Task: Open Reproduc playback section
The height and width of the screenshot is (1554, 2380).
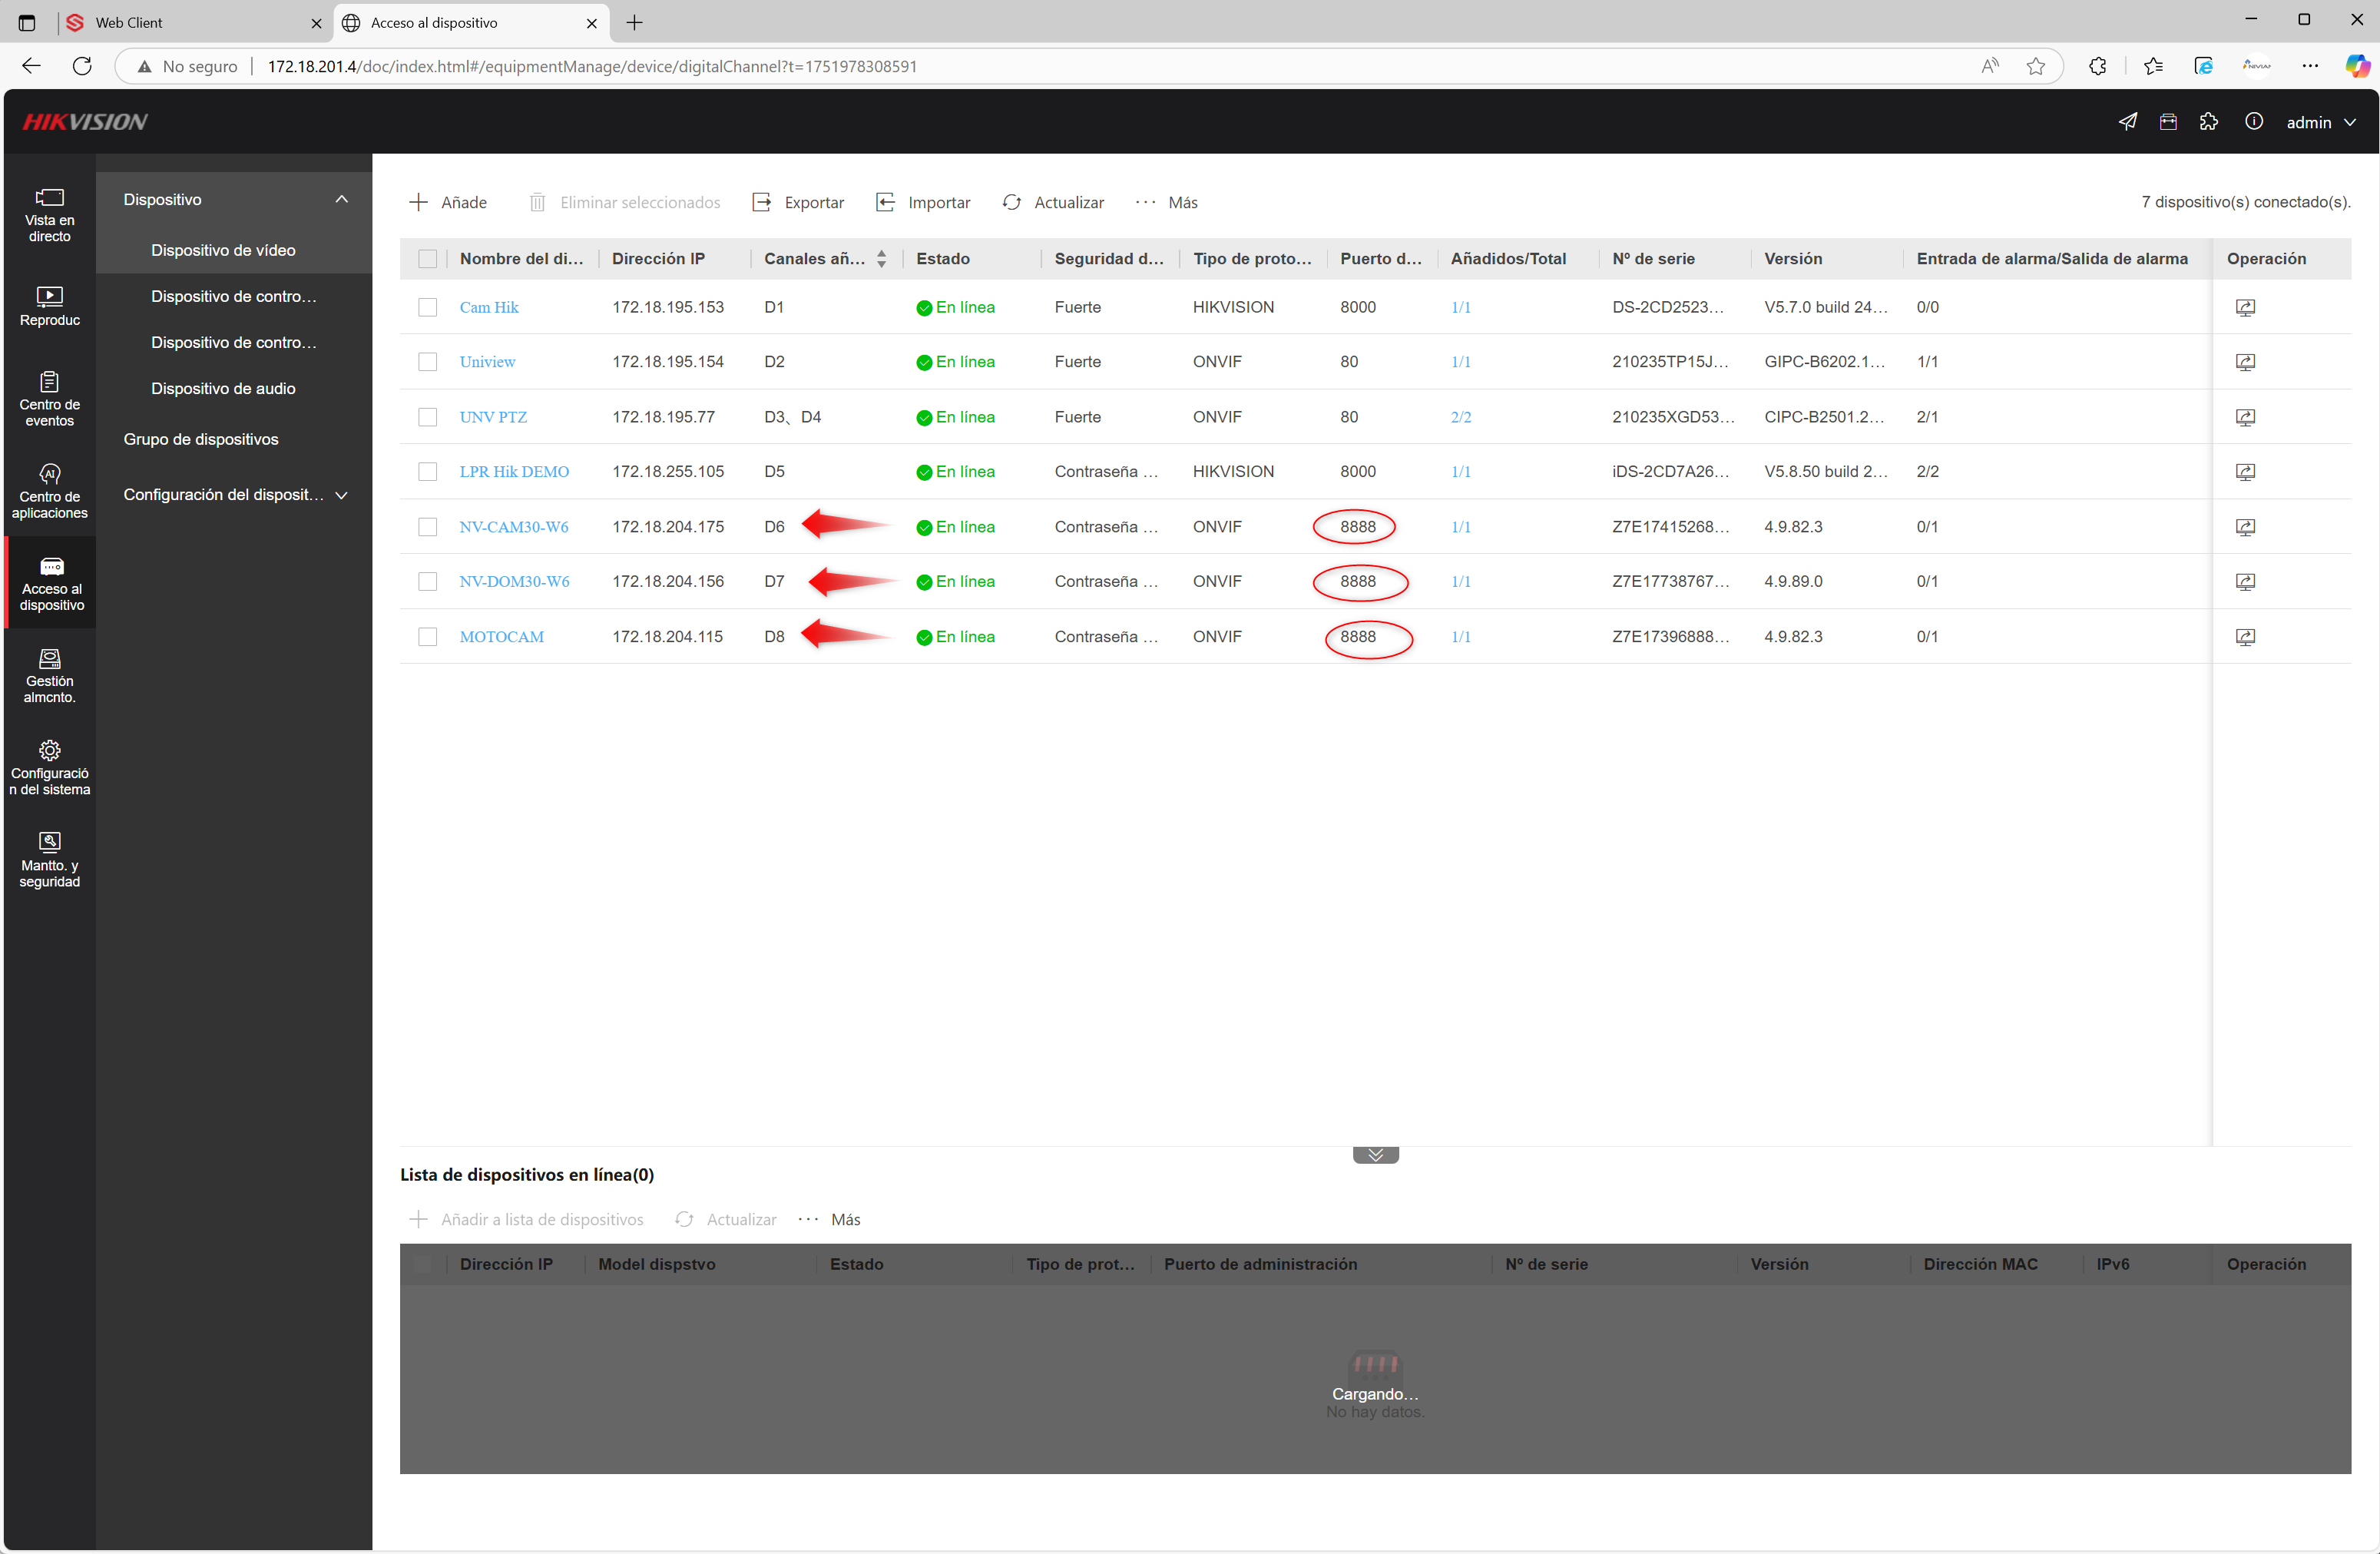Action: pyautogui.click(x=50, y=306)
